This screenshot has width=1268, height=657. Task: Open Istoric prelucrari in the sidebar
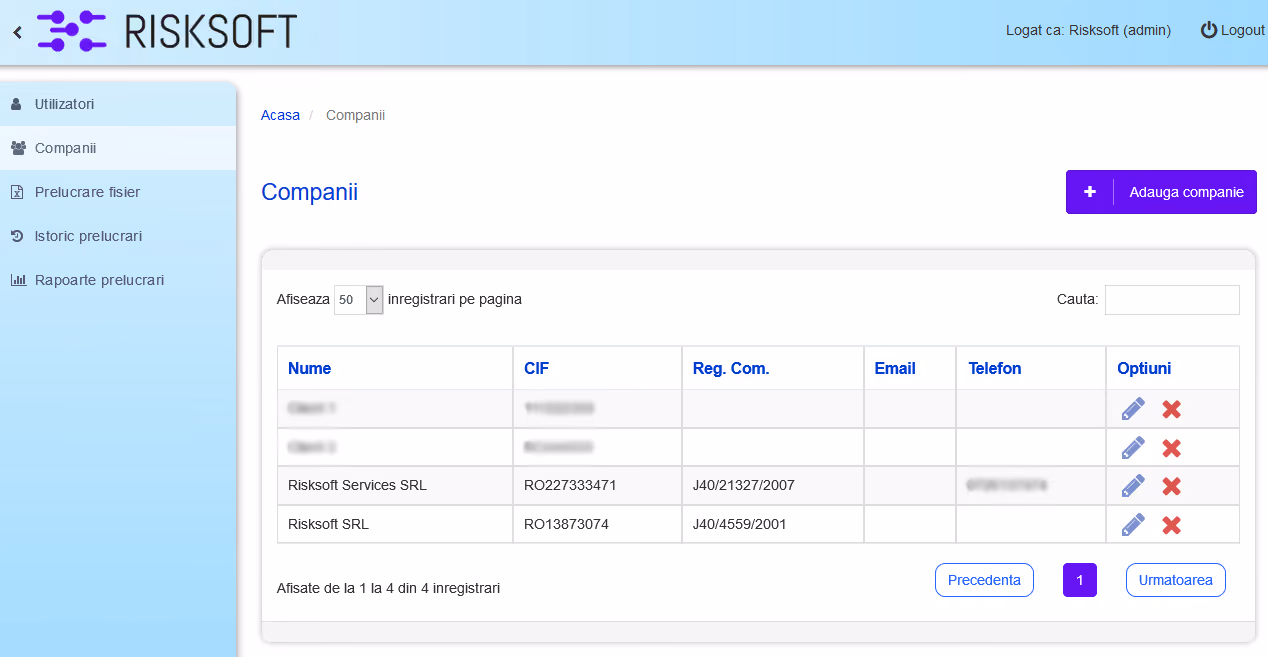point(118,236)
